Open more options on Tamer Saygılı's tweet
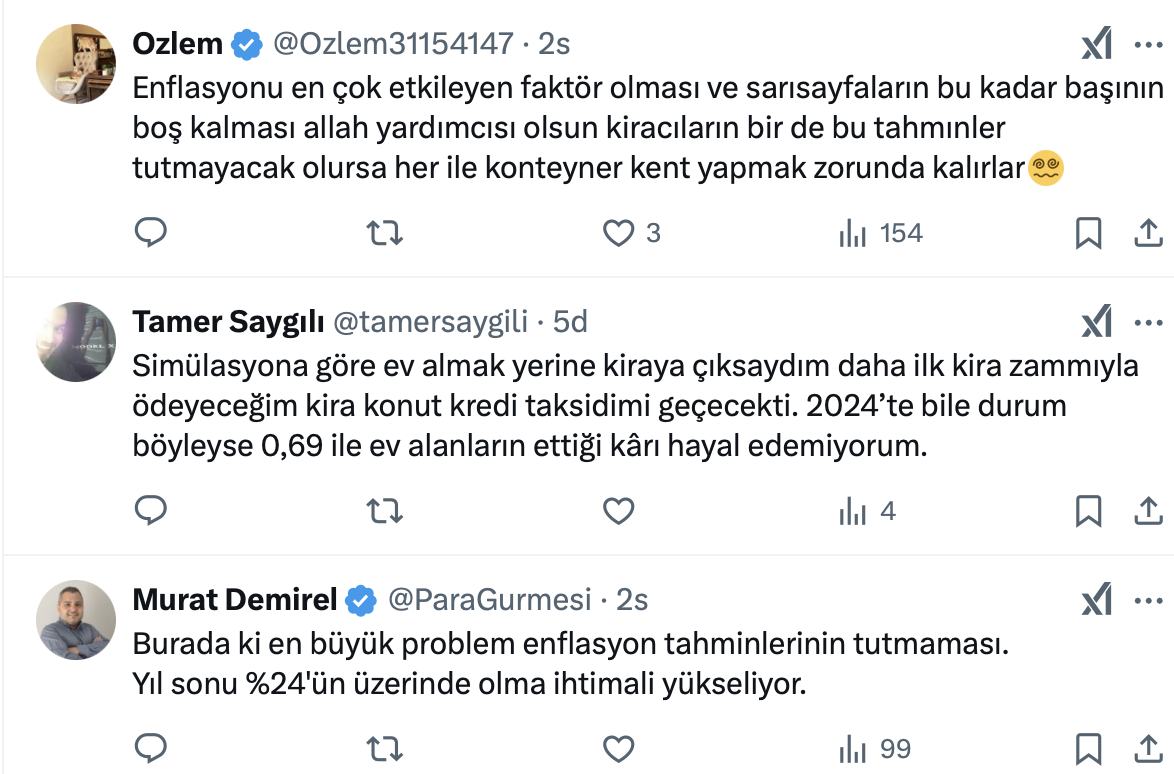Viewport: 1174px width, 774px height. coord(1147,322)
